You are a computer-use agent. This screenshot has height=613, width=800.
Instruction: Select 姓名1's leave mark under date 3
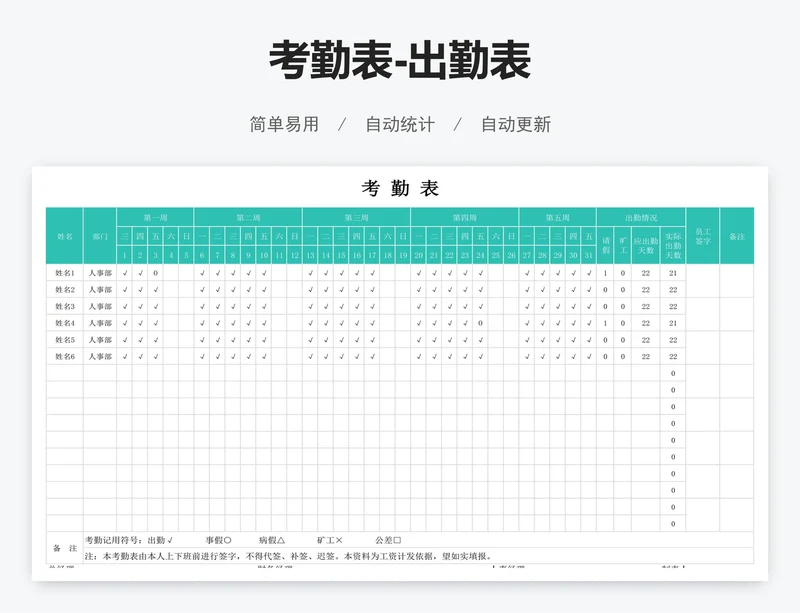click(x=156, y=273)
